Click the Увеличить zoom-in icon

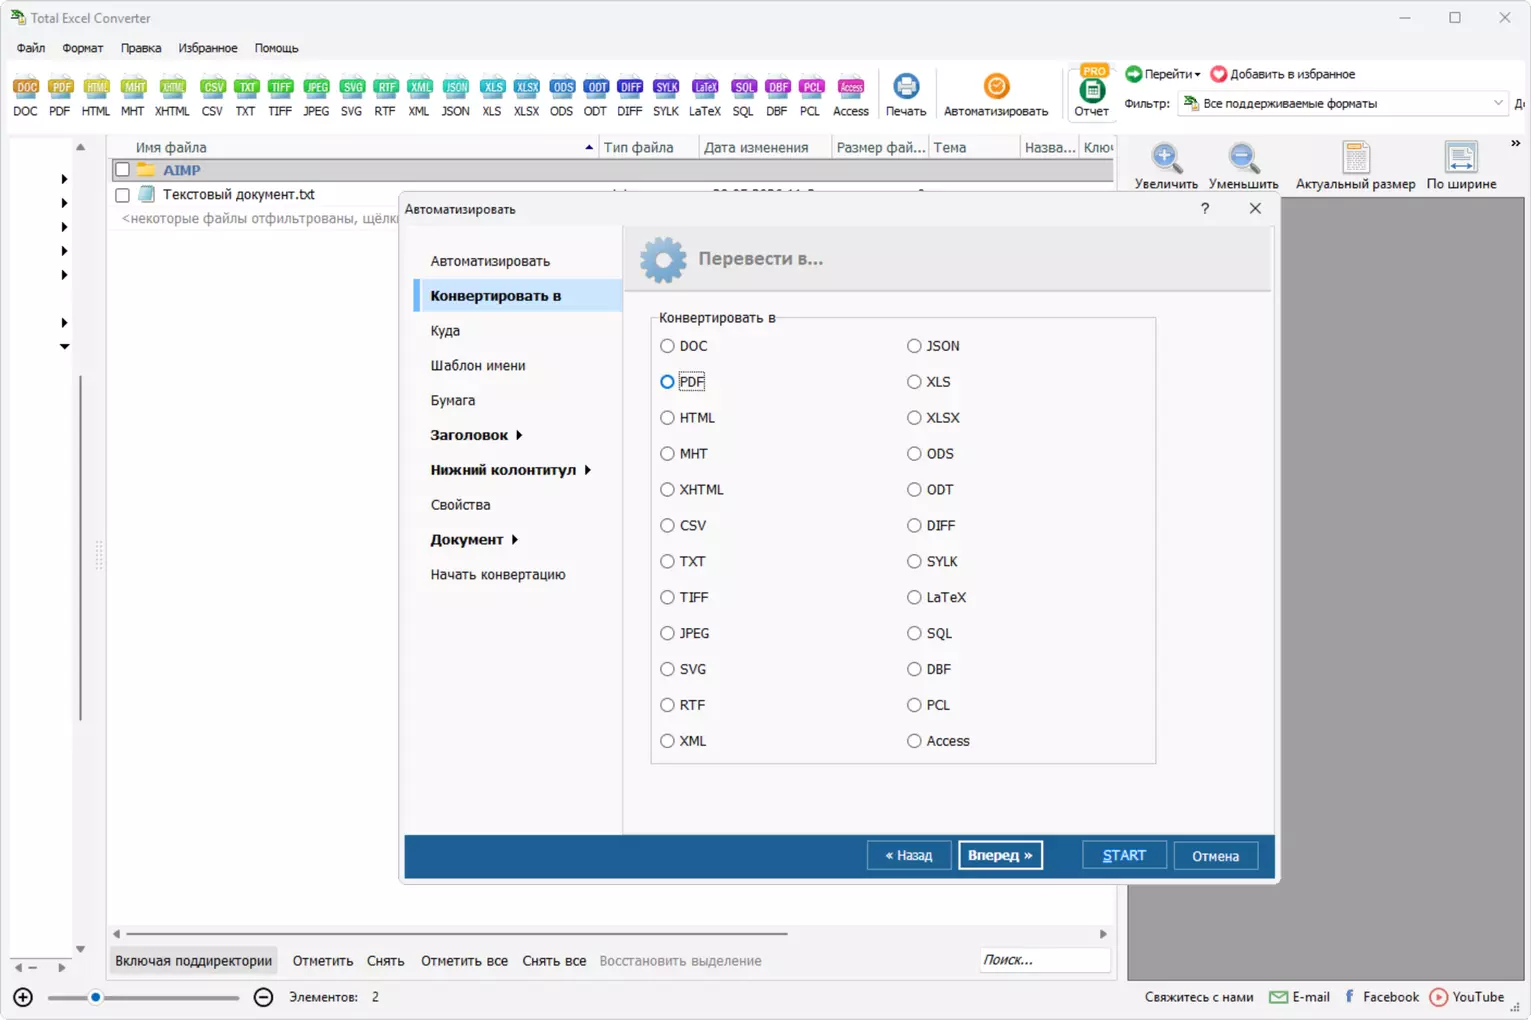pos(1166,166)
